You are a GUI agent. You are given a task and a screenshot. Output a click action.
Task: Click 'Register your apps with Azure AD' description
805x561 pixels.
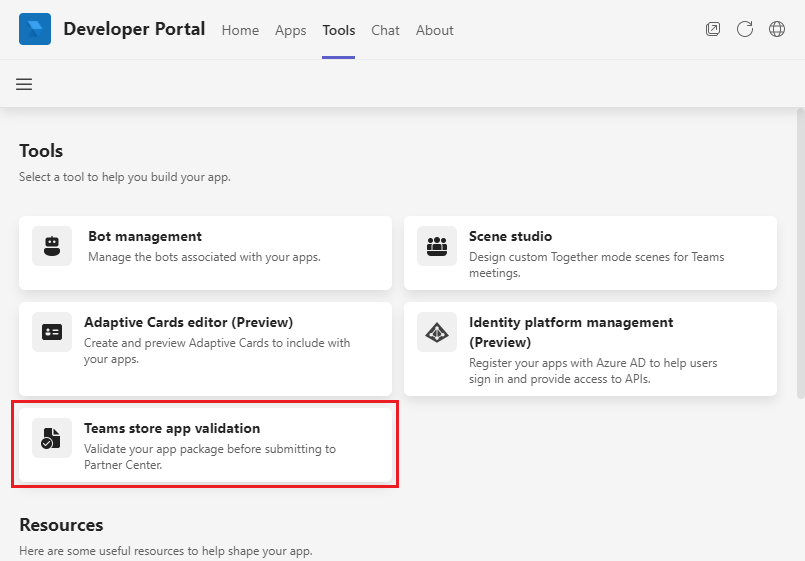tap(593, 371)
